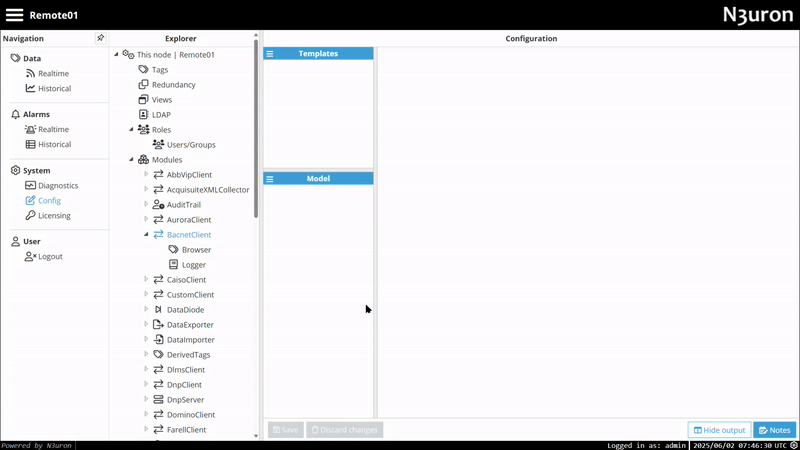
Task: Click the Data section tag icon
Action: (x=15, y=58)
